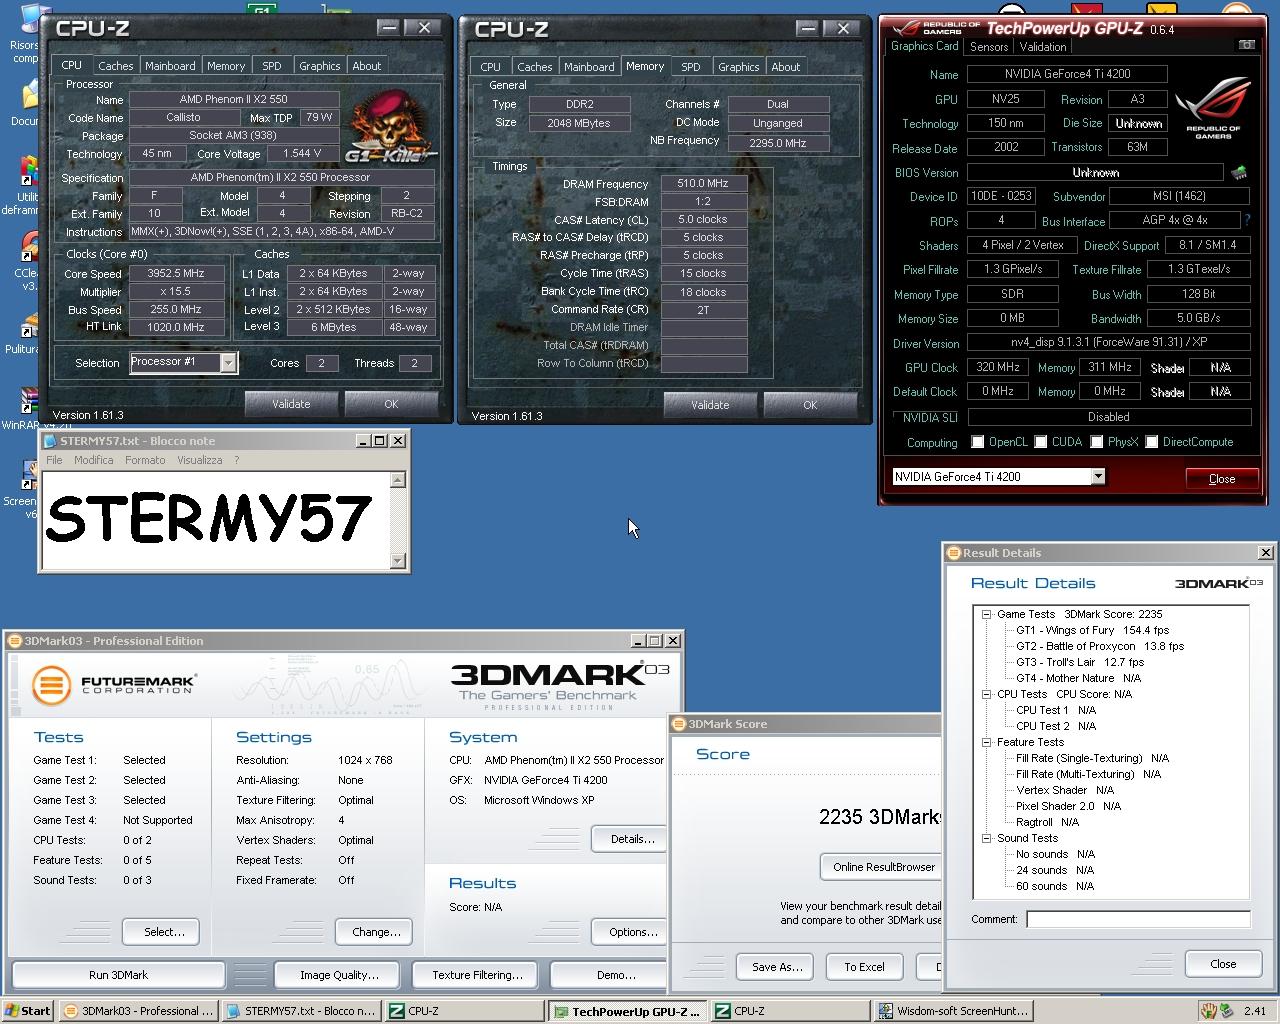Collapse the CPU Tests tree node

point(986,694)
